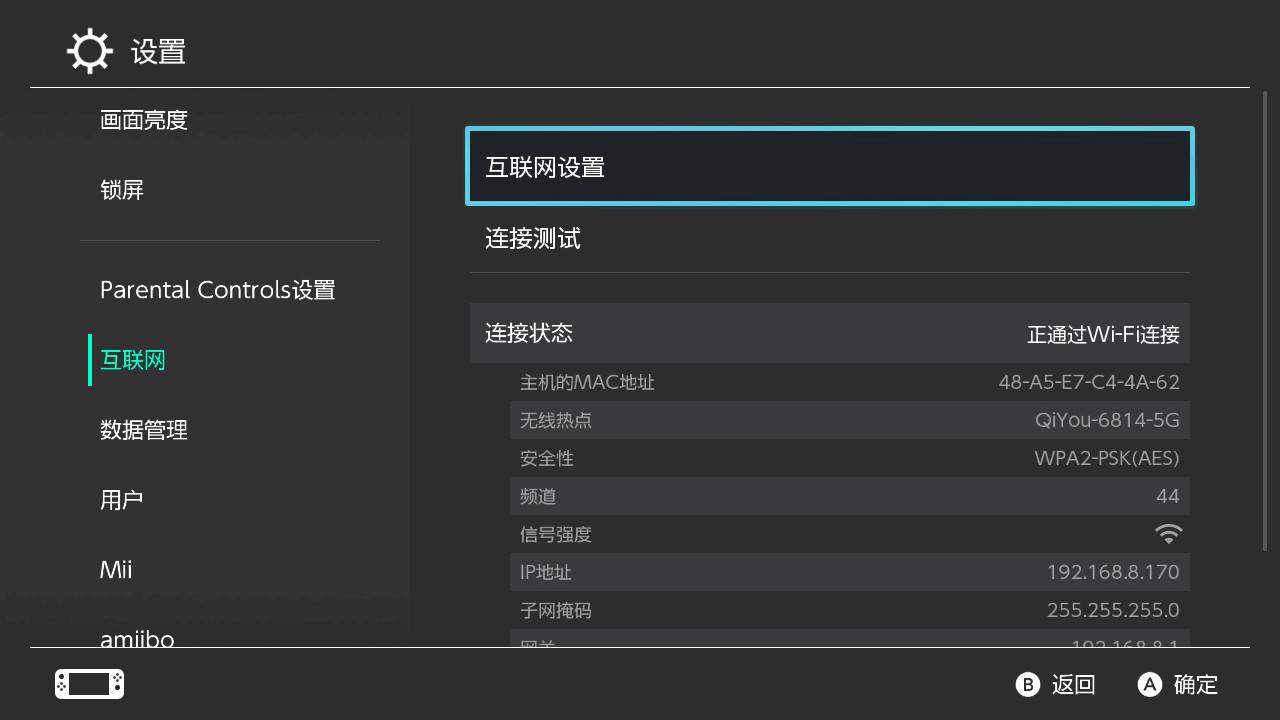Viewport: 1280px width, 720px height.
Task: Click the 连接状态 status row
Action: point(828,332)
